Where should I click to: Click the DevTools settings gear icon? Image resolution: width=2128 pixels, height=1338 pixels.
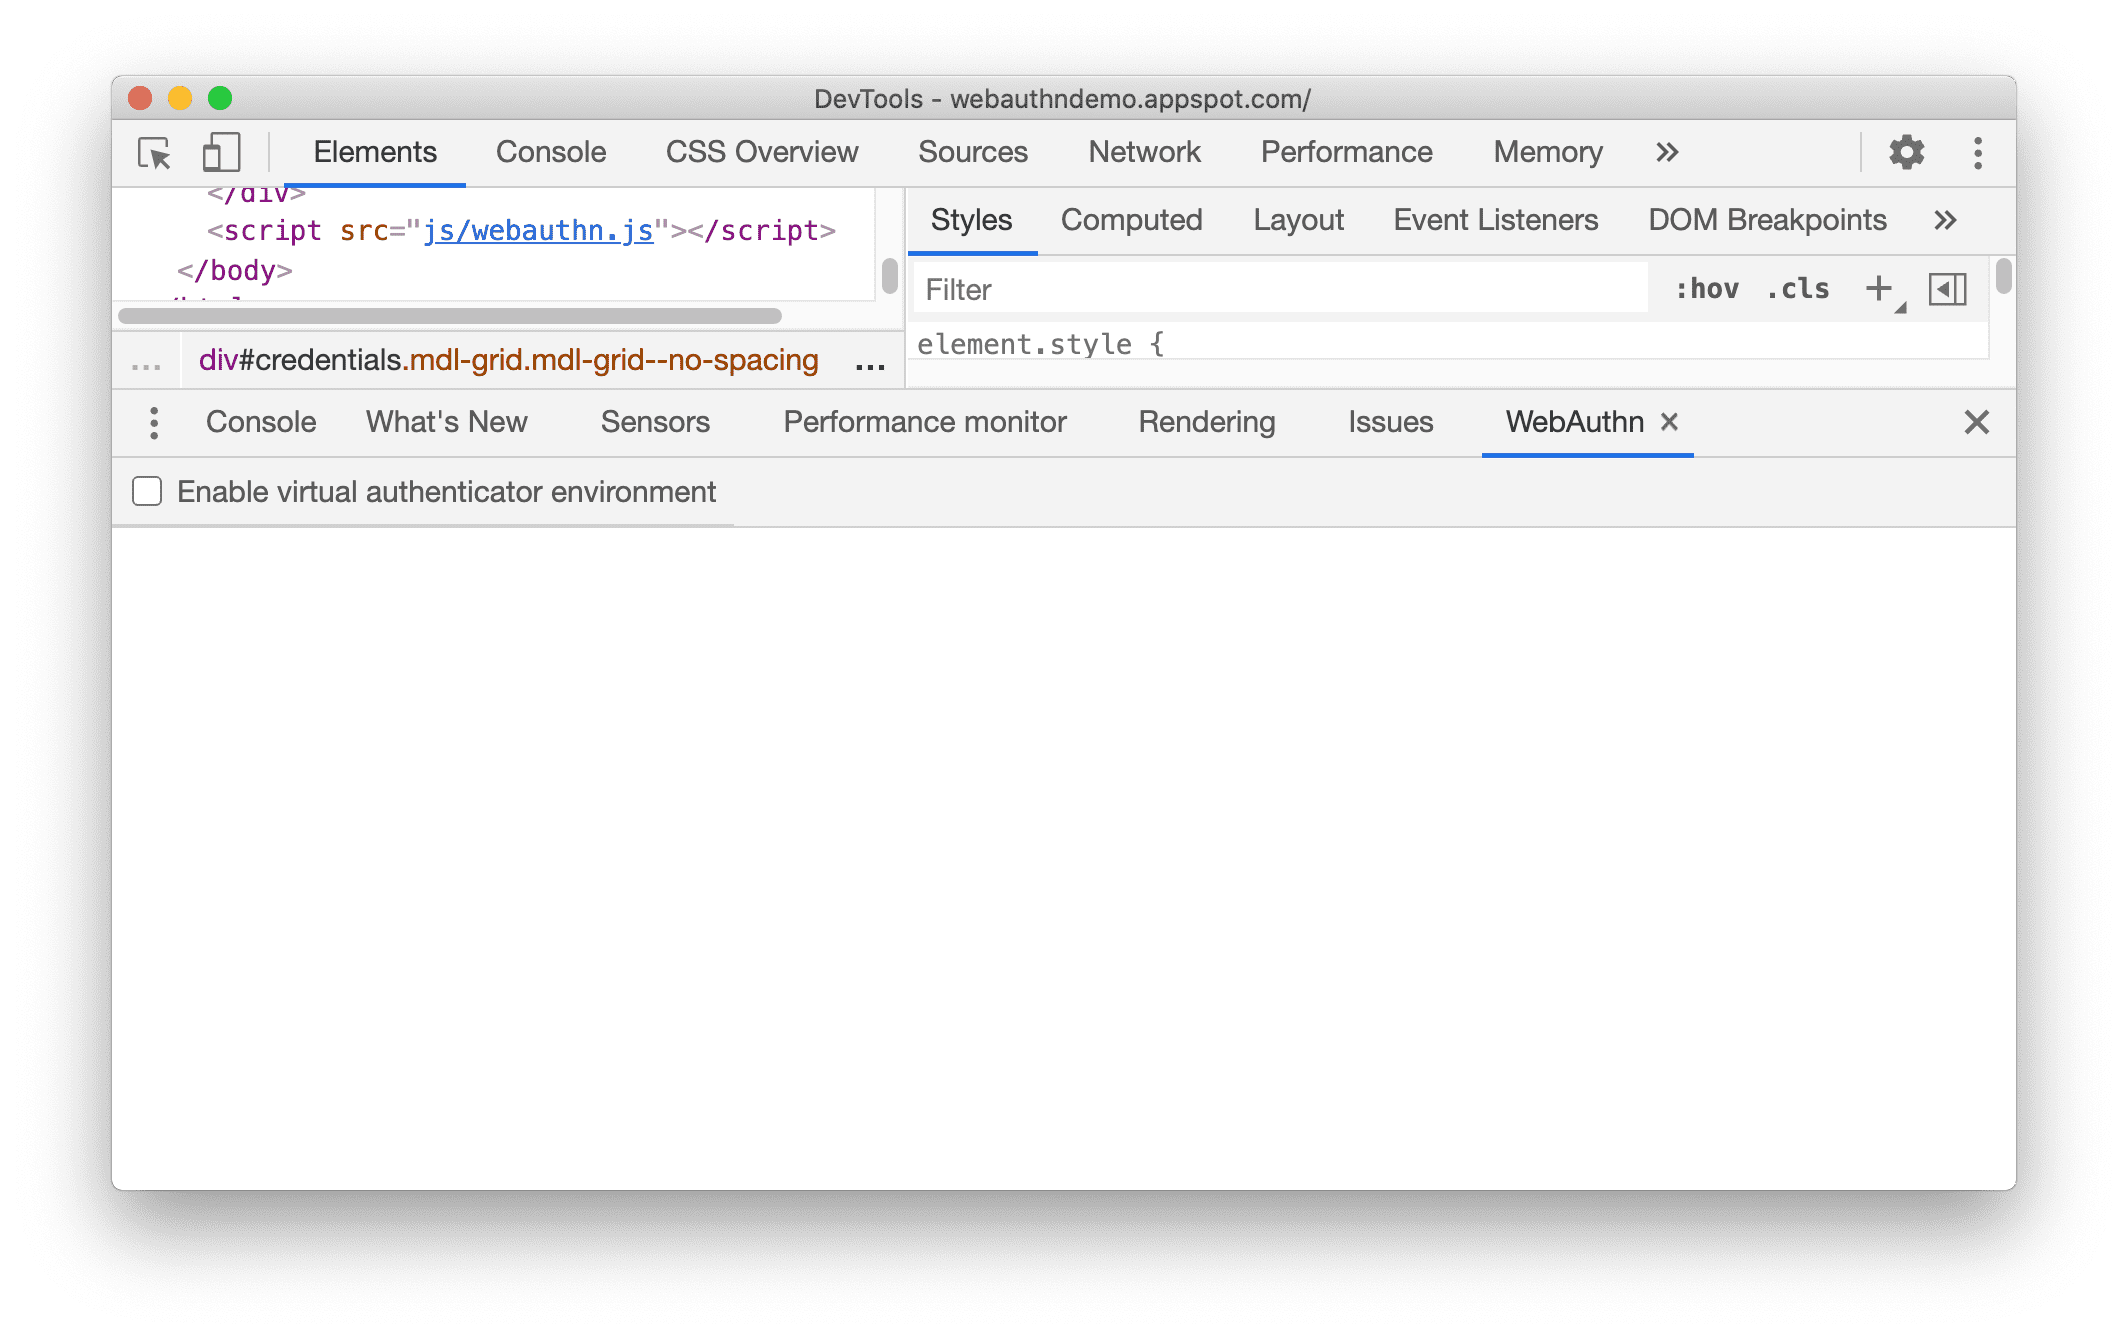(x=1906, y=150)
